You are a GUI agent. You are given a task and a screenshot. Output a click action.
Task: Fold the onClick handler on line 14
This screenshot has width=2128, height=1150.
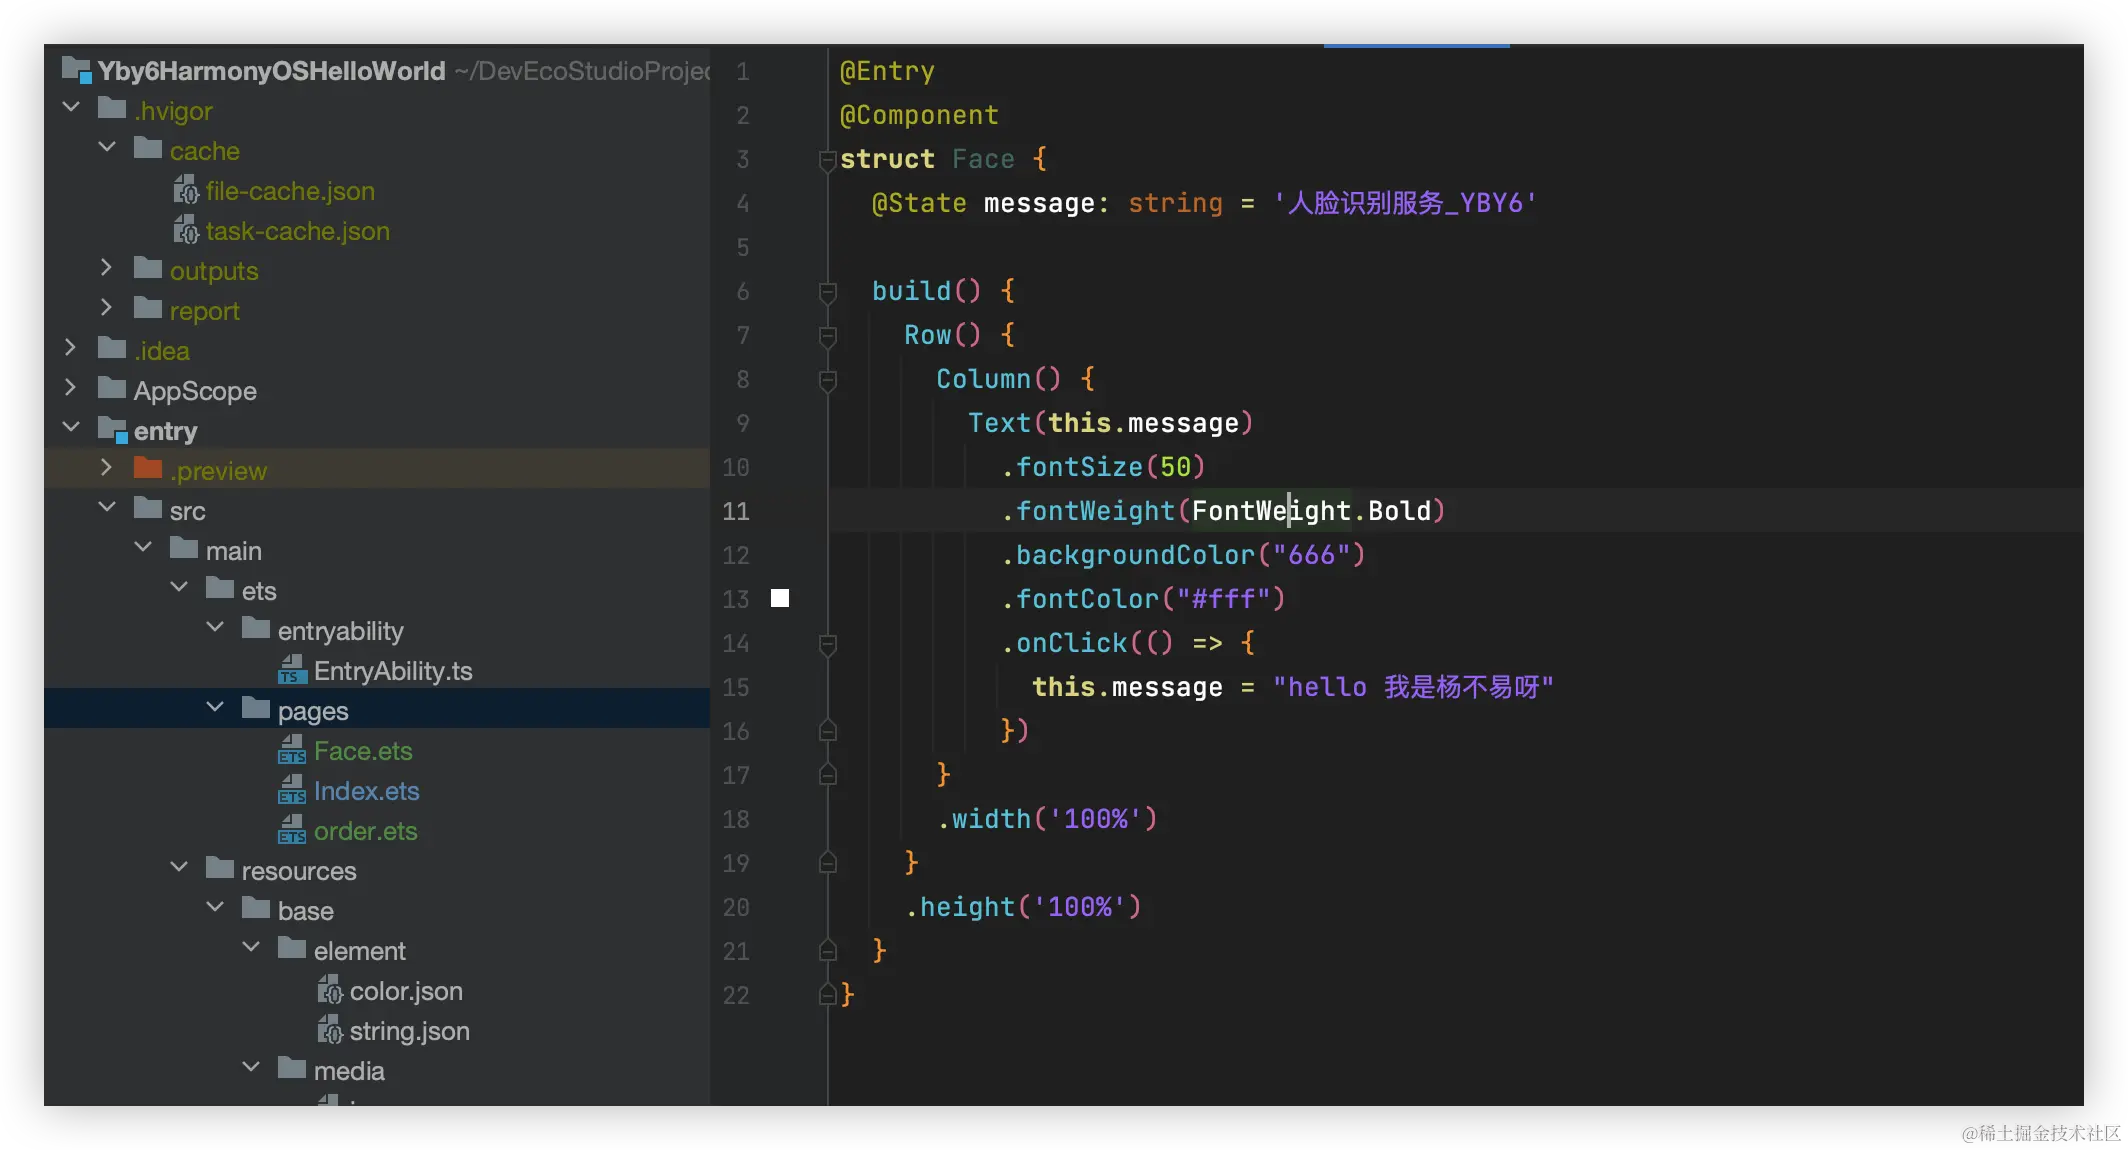pyautogui.click(x=827, y=643)
